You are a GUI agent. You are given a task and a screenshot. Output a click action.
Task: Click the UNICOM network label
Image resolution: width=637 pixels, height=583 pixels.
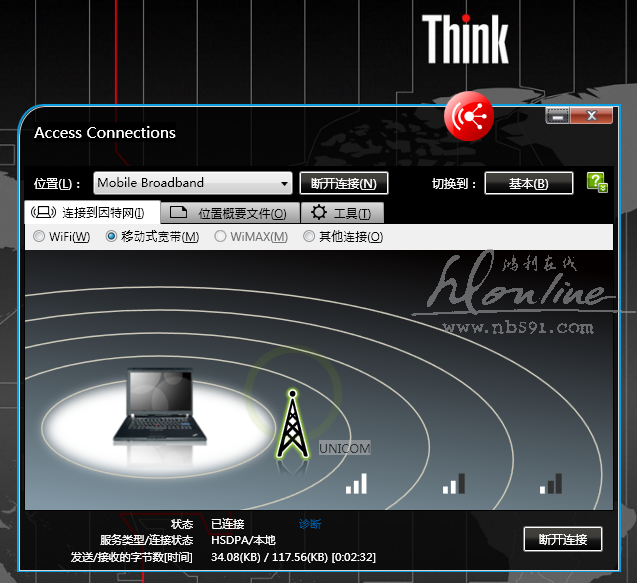344,449
